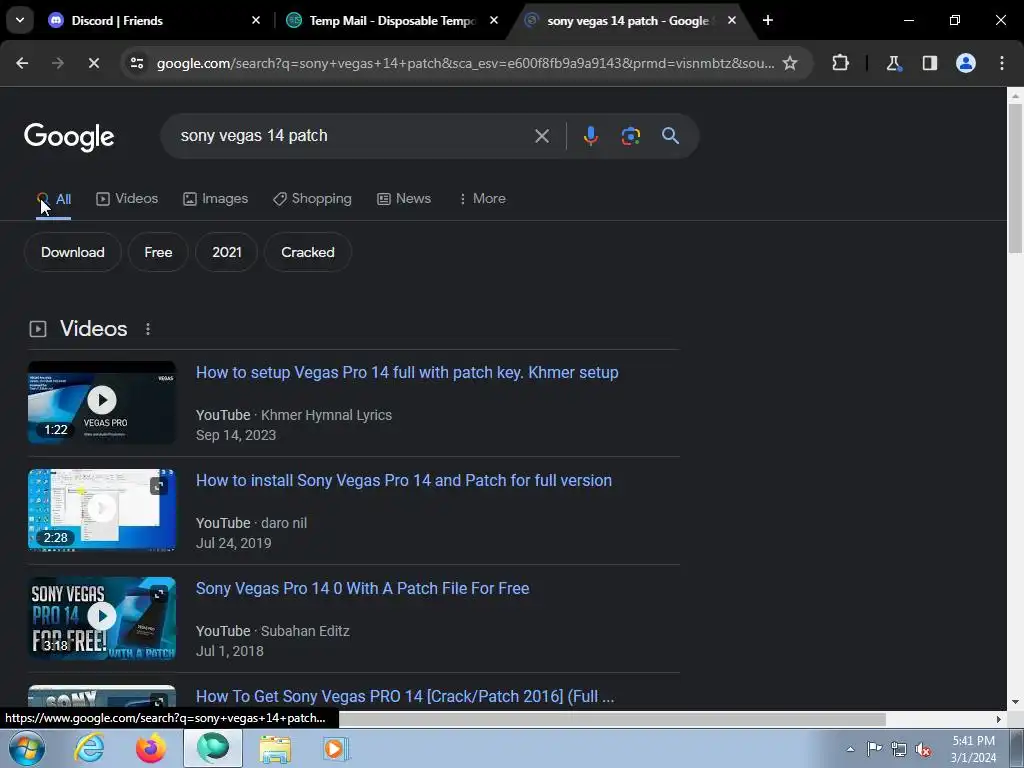Go back to the previous page
1024x768 pixels.
pyautogui.click(x=22, y=63)
